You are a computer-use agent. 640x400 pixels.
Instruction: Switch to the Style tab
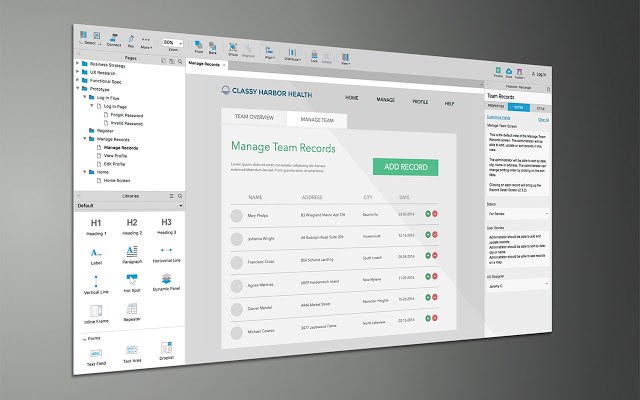click(x=540, y=109)
